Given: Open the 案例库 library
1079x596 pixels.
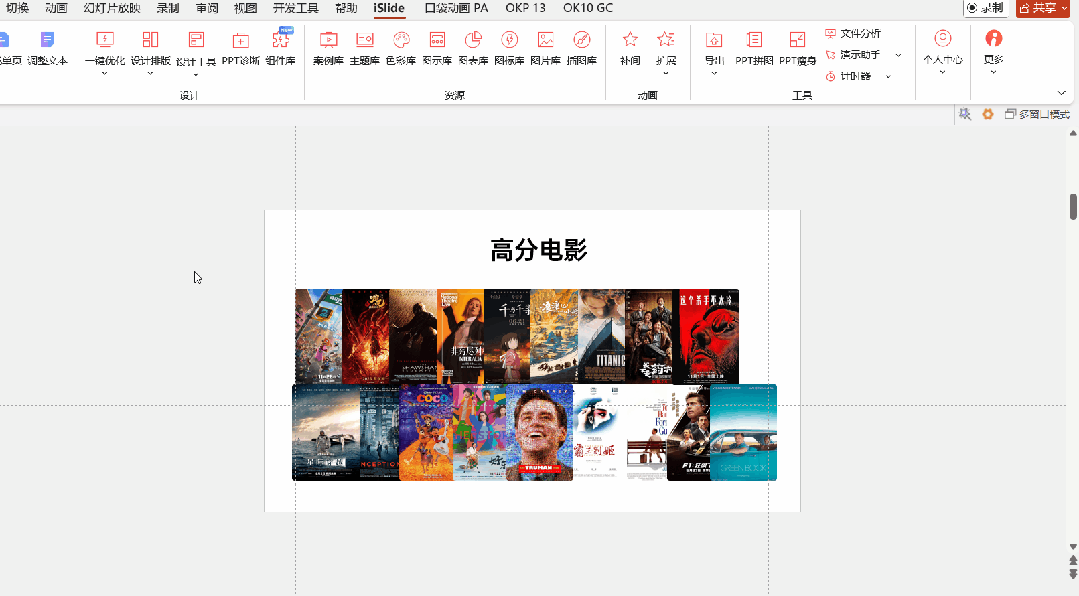Looking at the screenshot, I should coord(328,48).
